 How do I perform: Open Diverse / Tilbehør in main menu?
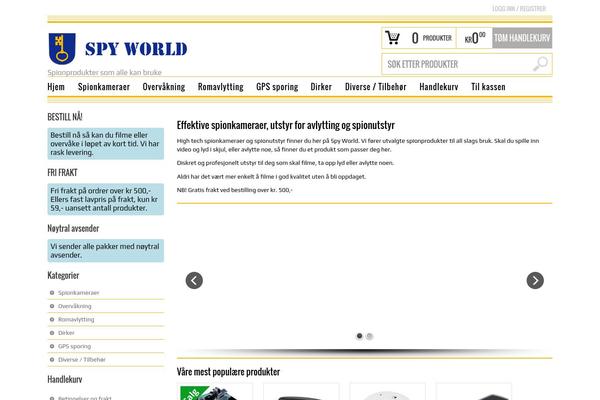click(375, 87)
